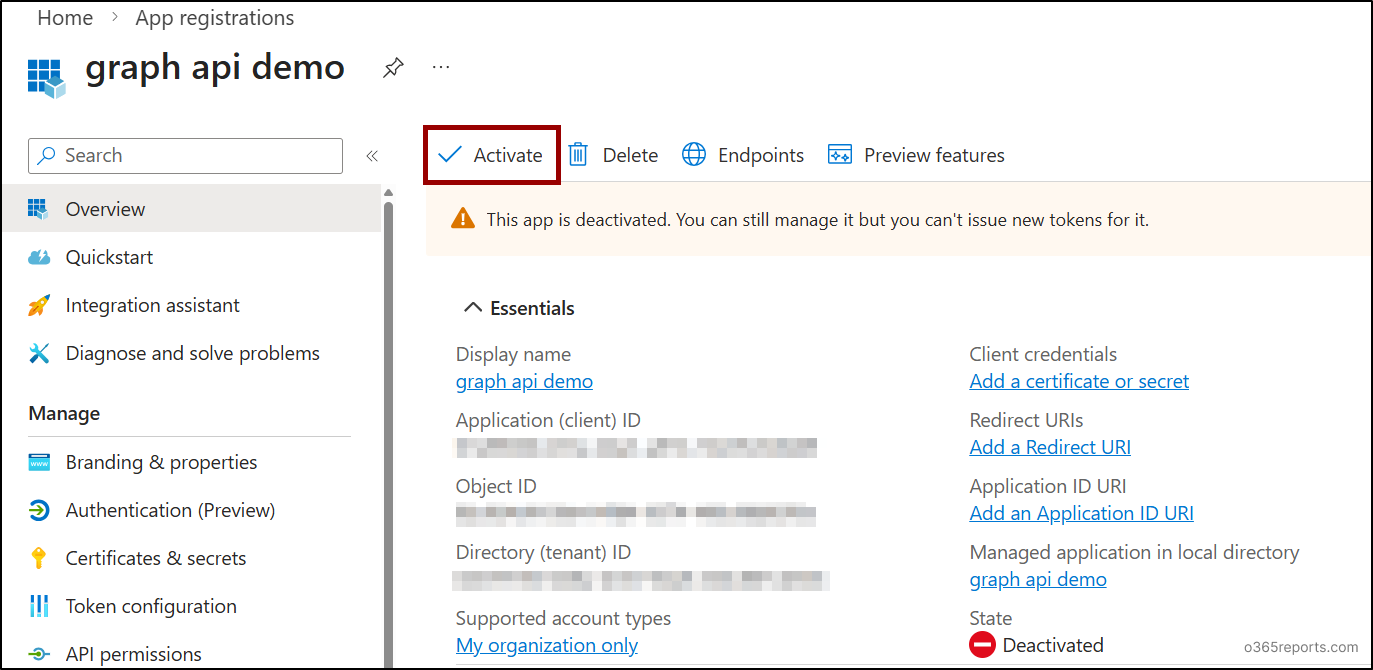The image size is (1373, 670).
Task: Click the Delete trash can icon
Action: 578,155
